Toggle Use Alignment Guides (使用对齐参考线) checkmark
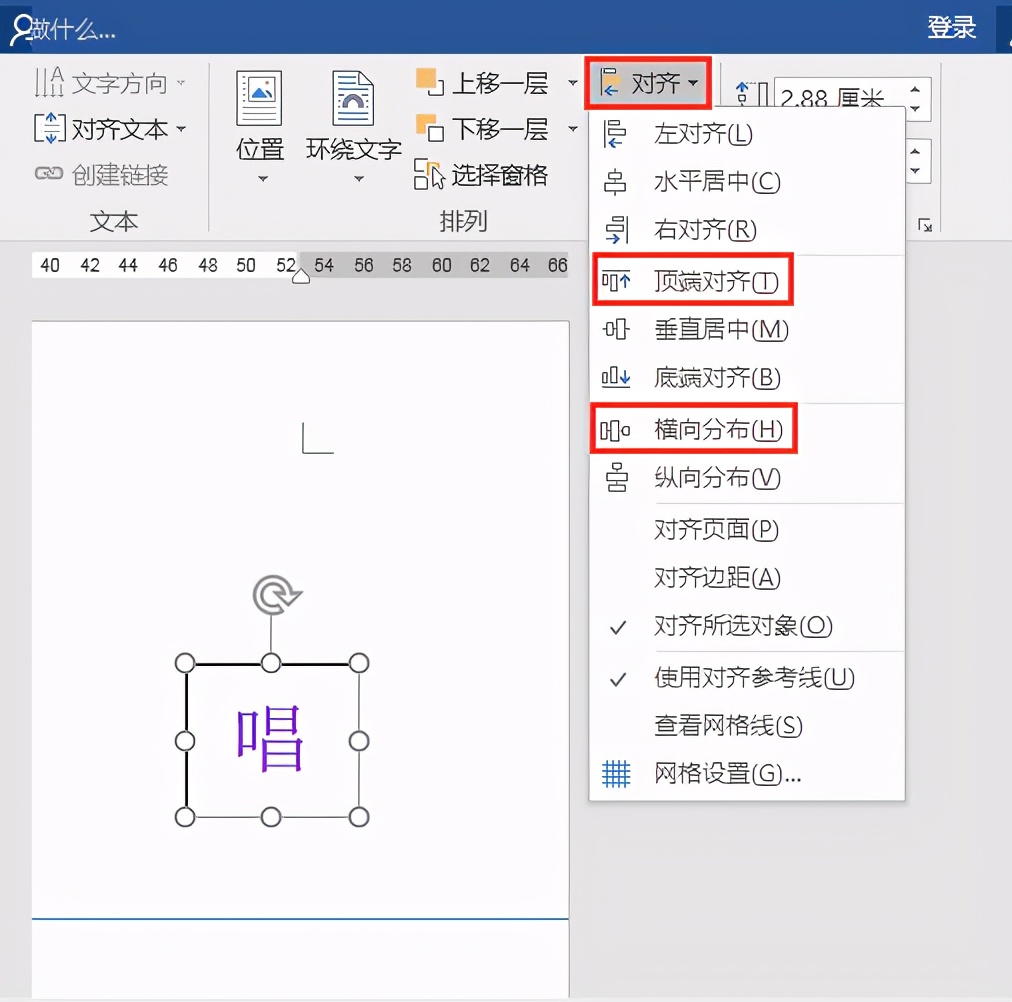 pyautogui.click(x=618, y=678)
